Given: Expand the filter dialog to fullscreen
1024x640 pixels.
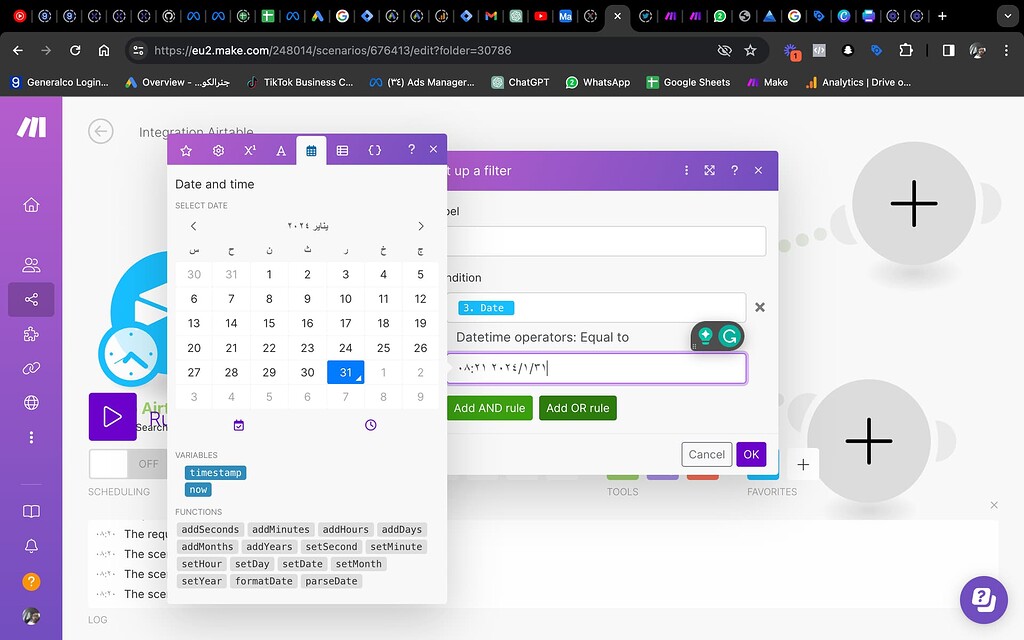Looking at the screenshot, I should (x=709, y=170).
